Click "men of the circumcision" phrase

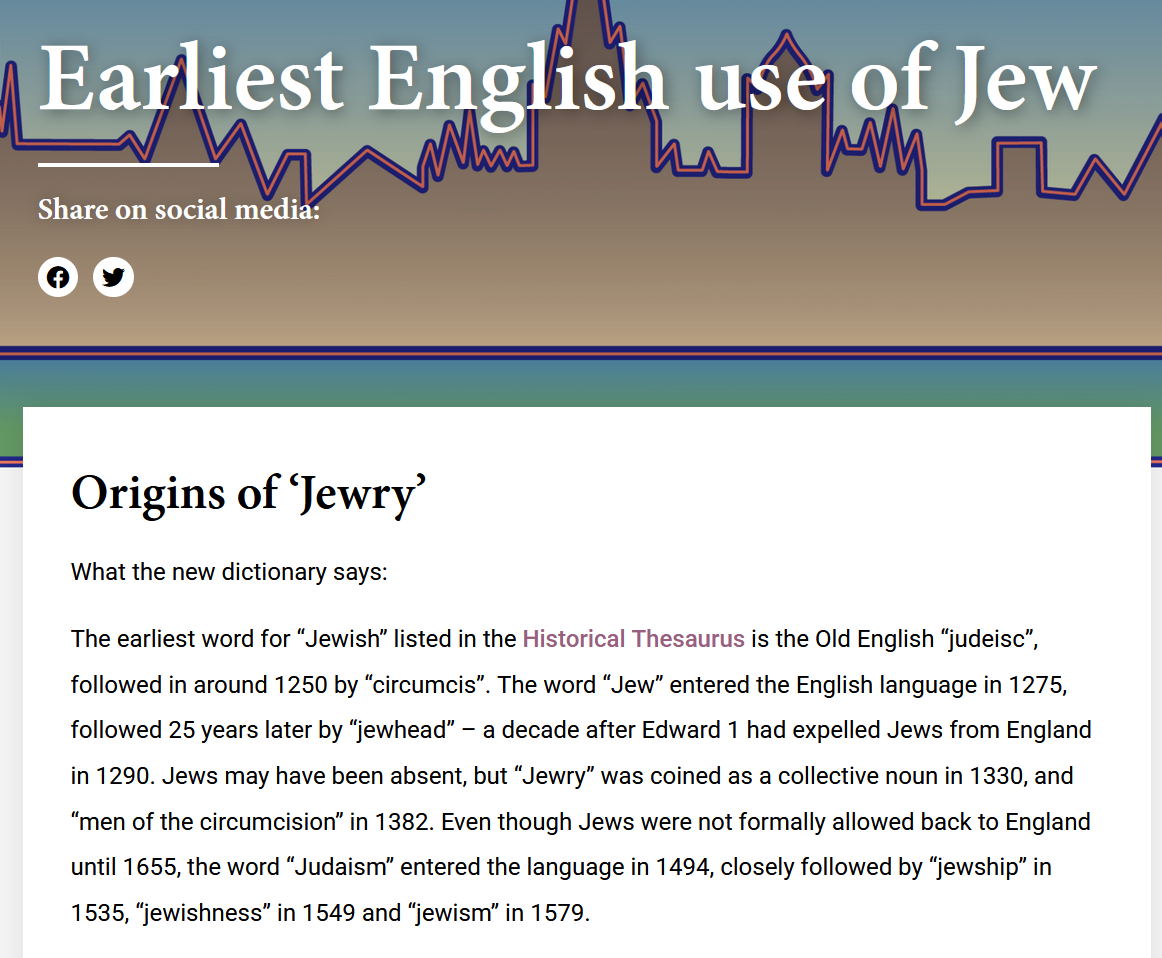[x=207, y=822]
